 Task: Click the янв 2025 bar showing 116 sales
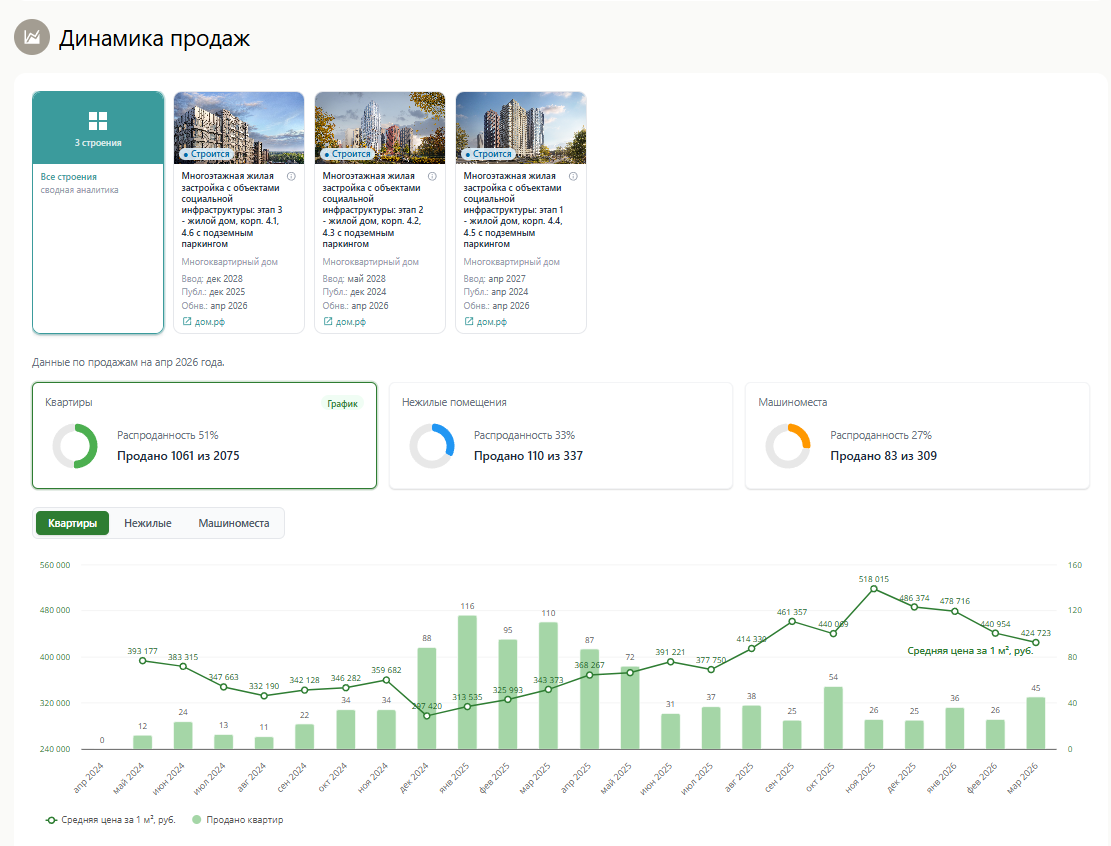(467, 682)
